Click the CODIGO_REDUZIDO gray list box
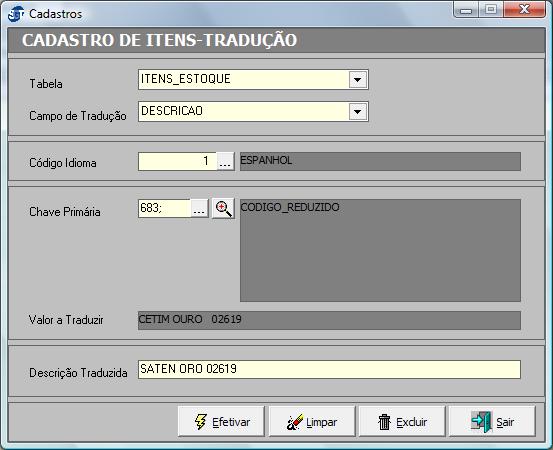Viewport: 553px width, 450px height. coord(380,250)
